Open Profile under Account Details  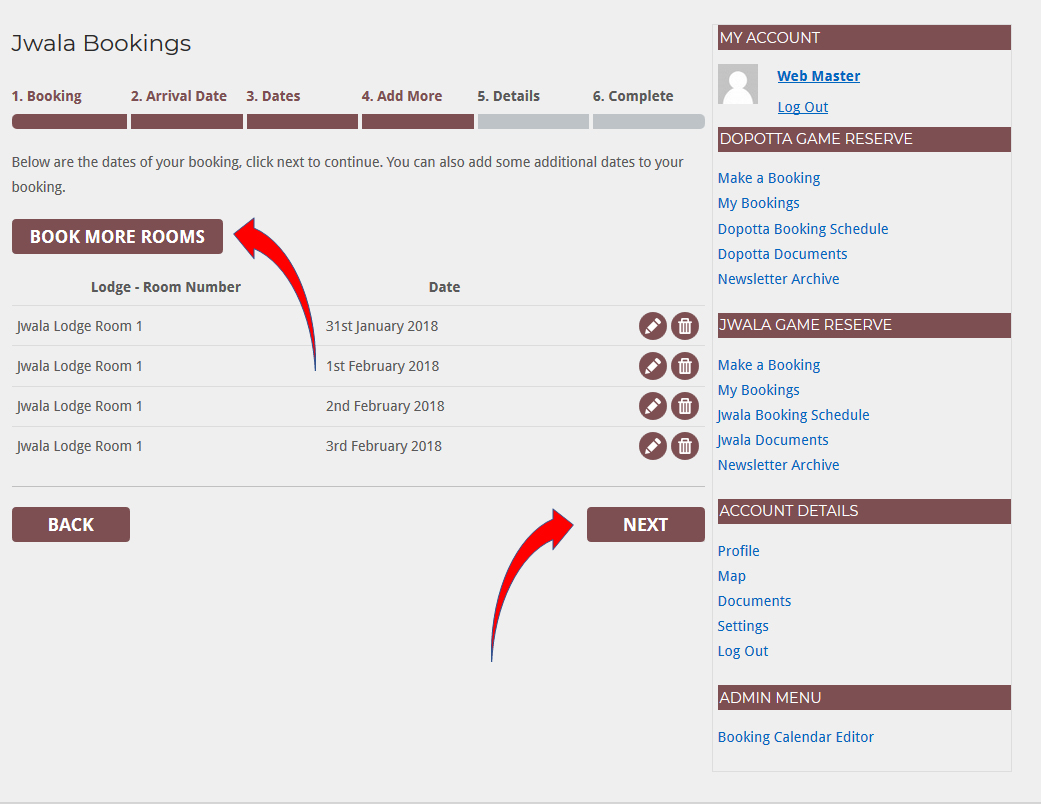pyautogui.click(x=738, y=551)
